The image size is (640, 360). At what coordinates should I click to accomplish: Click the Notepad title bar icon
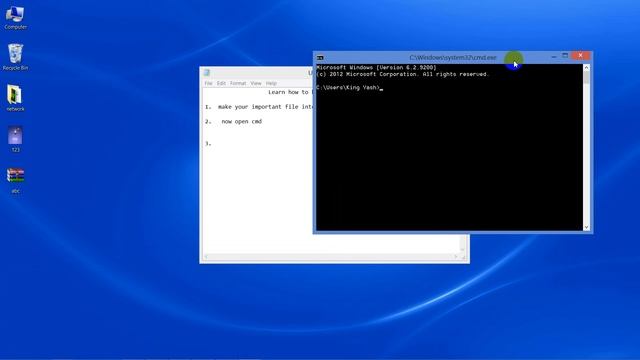[207, 73]
